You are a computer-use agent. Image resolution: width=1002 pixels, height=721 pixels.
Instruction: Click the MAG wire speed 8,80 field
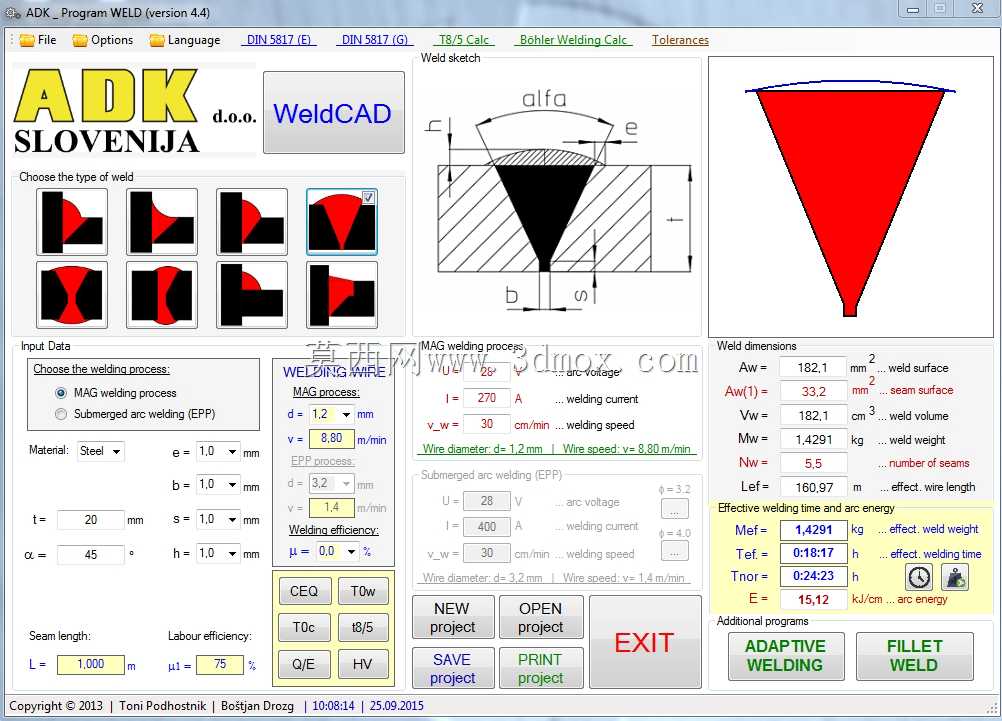point(331,438)
